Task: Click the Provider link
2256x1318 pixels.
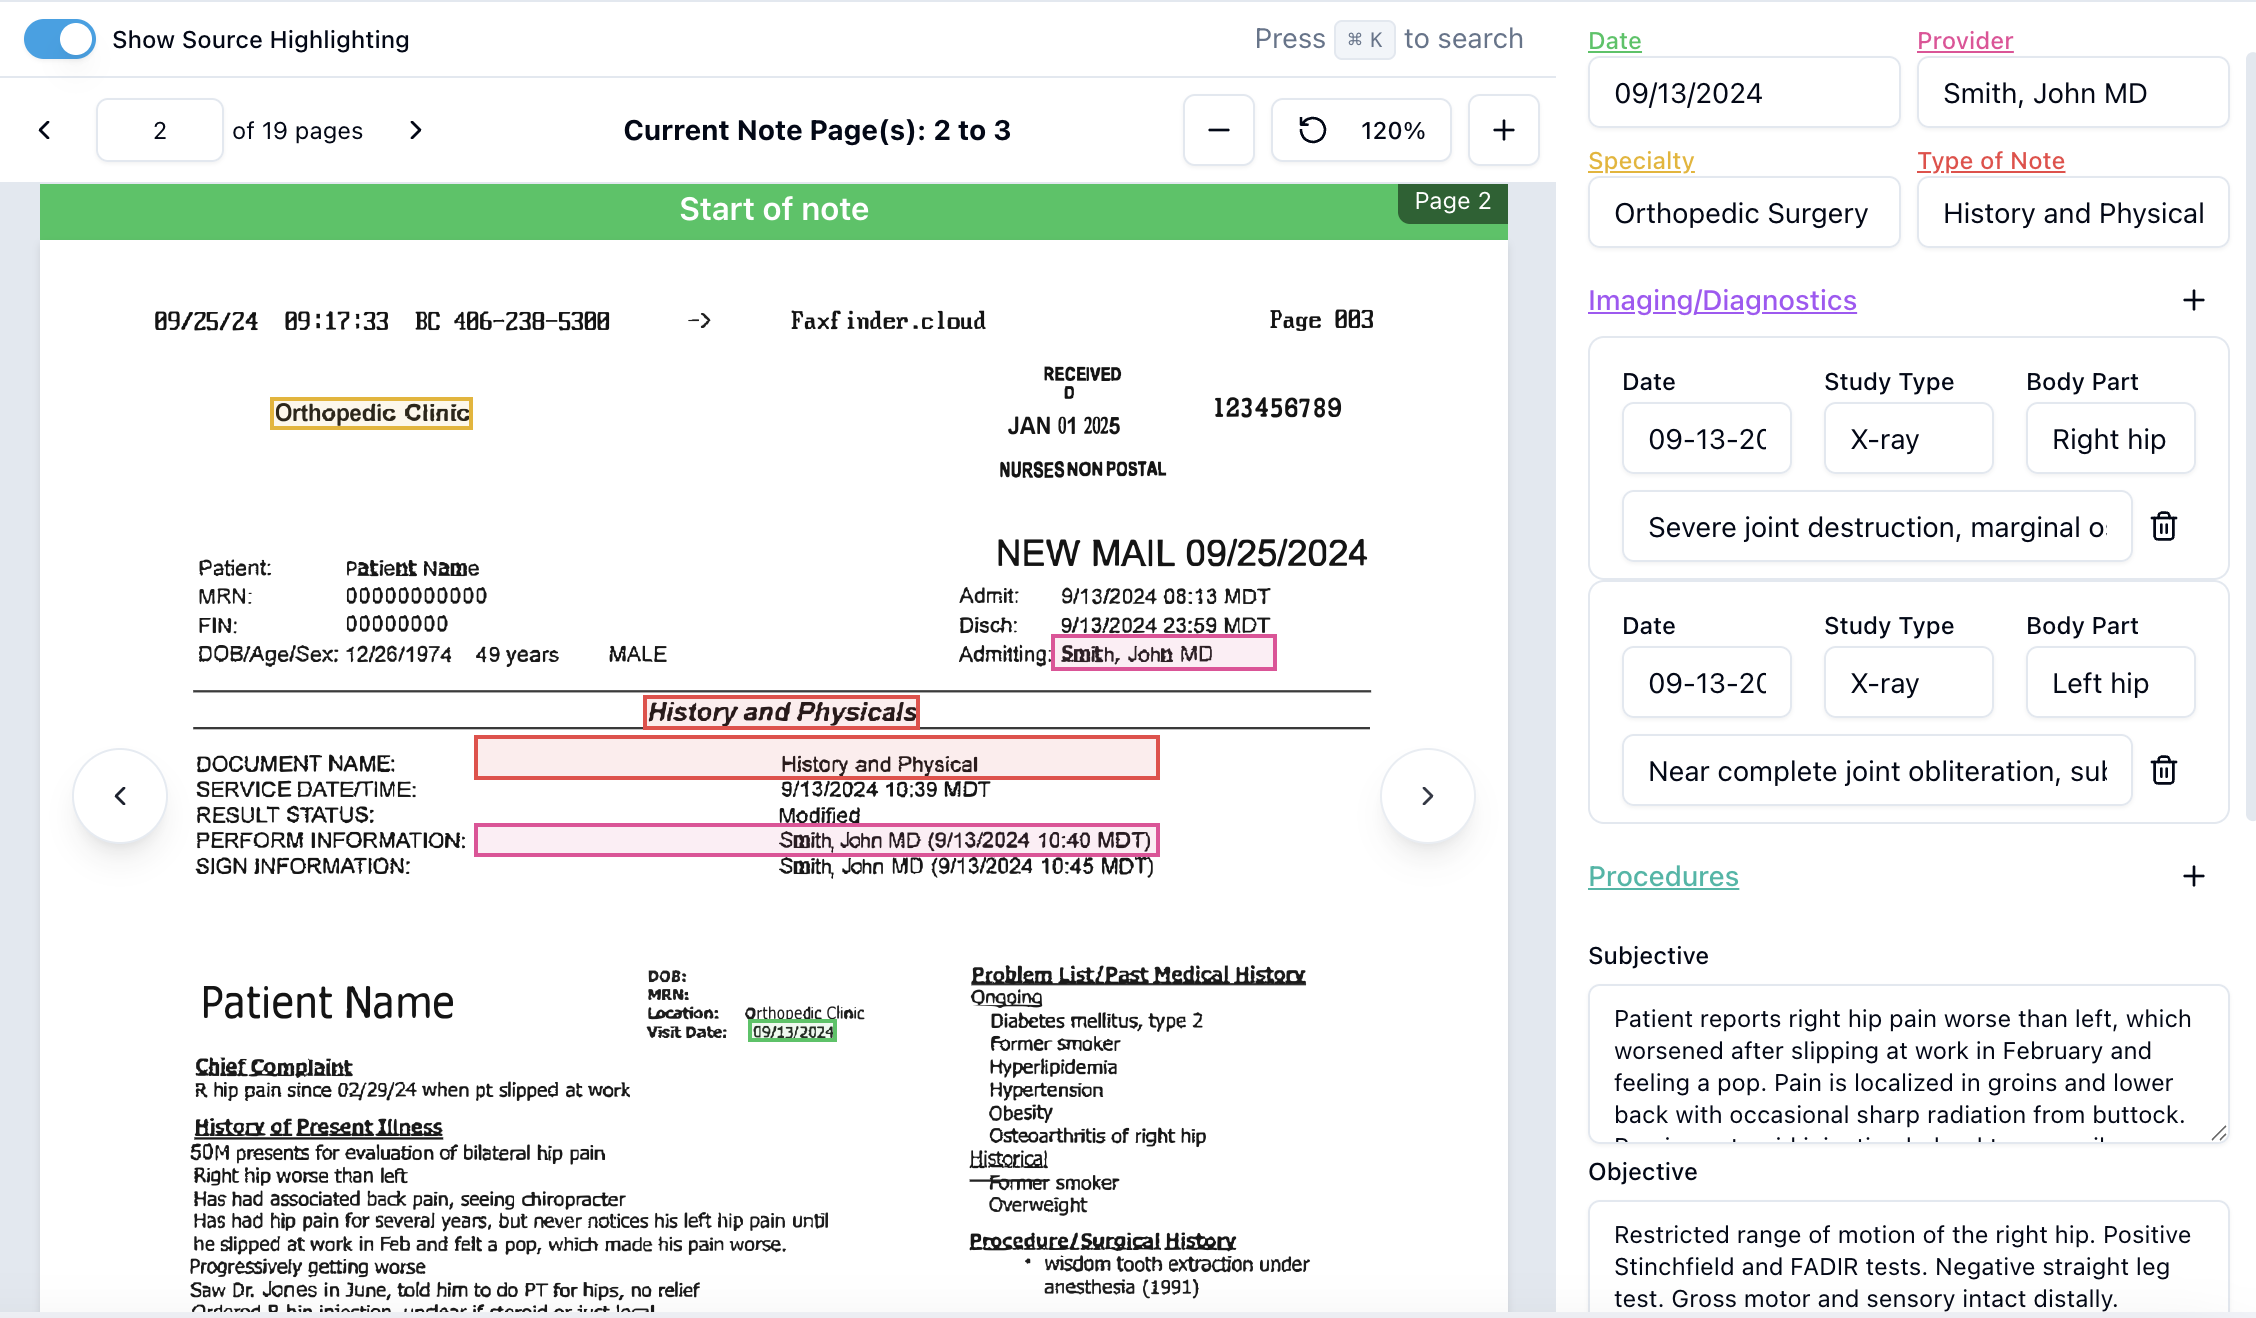Action: click(1964, 40)
